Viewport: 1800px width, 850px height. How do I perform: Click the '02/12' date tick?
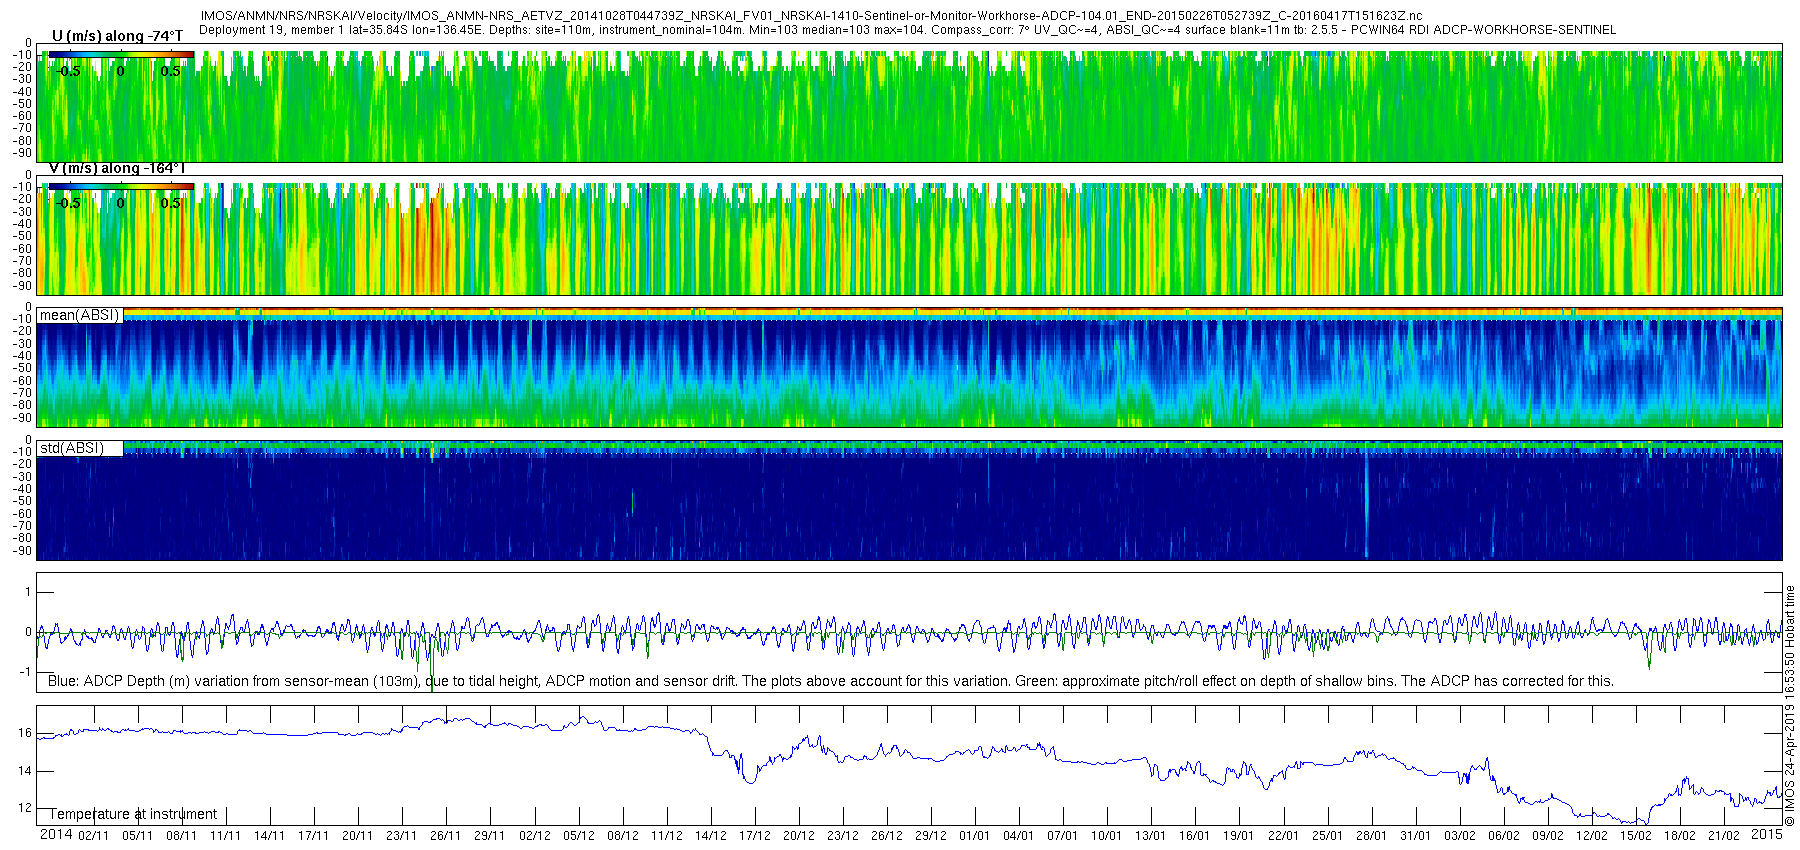[534, 836]
